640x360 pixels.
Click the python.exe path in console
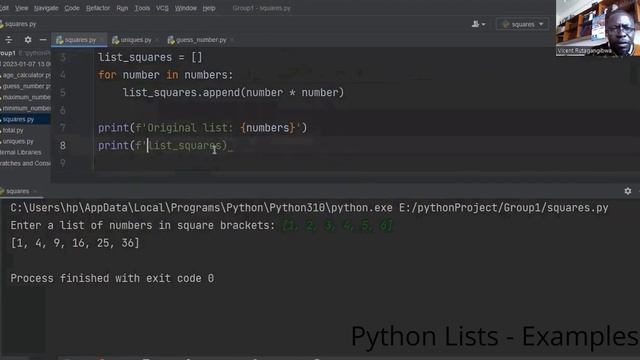point(201,208)
